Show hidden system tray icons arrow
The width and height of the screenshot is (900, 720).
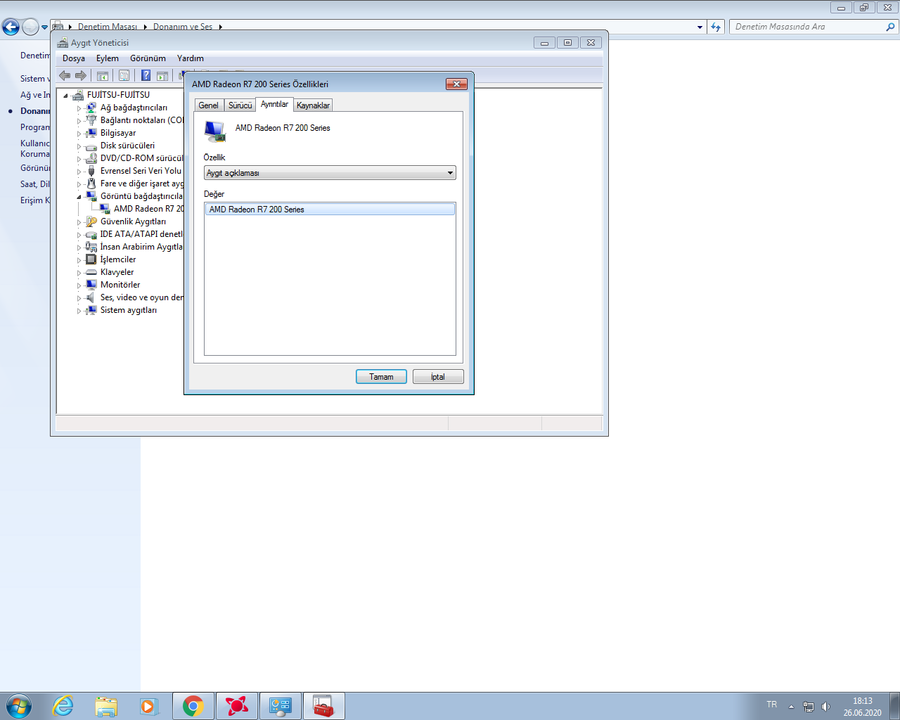pyautogui.click(x=791, y=706)
